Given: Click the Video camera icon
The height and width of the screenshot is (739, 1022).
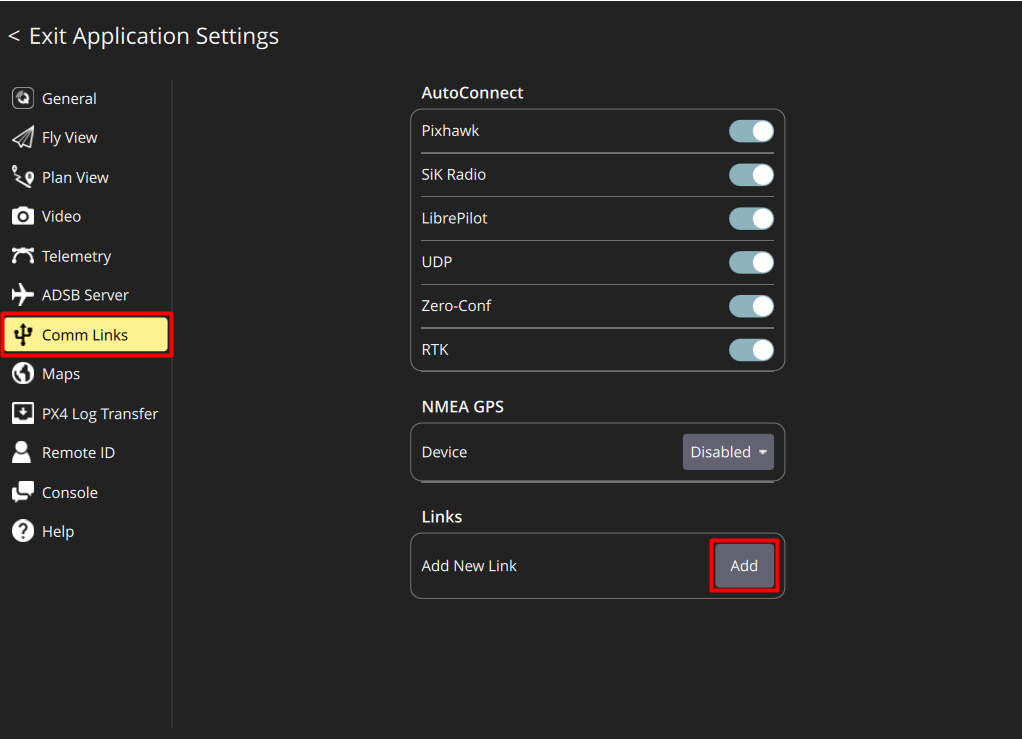Looking at the screenshot, I should (23, 216).
